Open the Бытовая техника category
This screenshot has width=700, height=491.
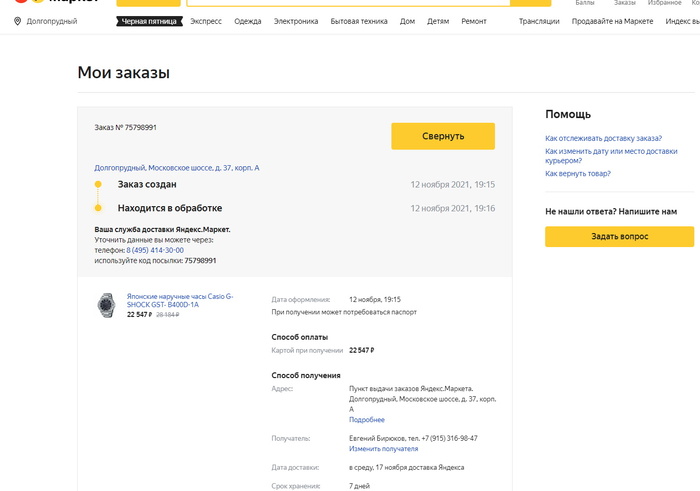coord(359,21)
